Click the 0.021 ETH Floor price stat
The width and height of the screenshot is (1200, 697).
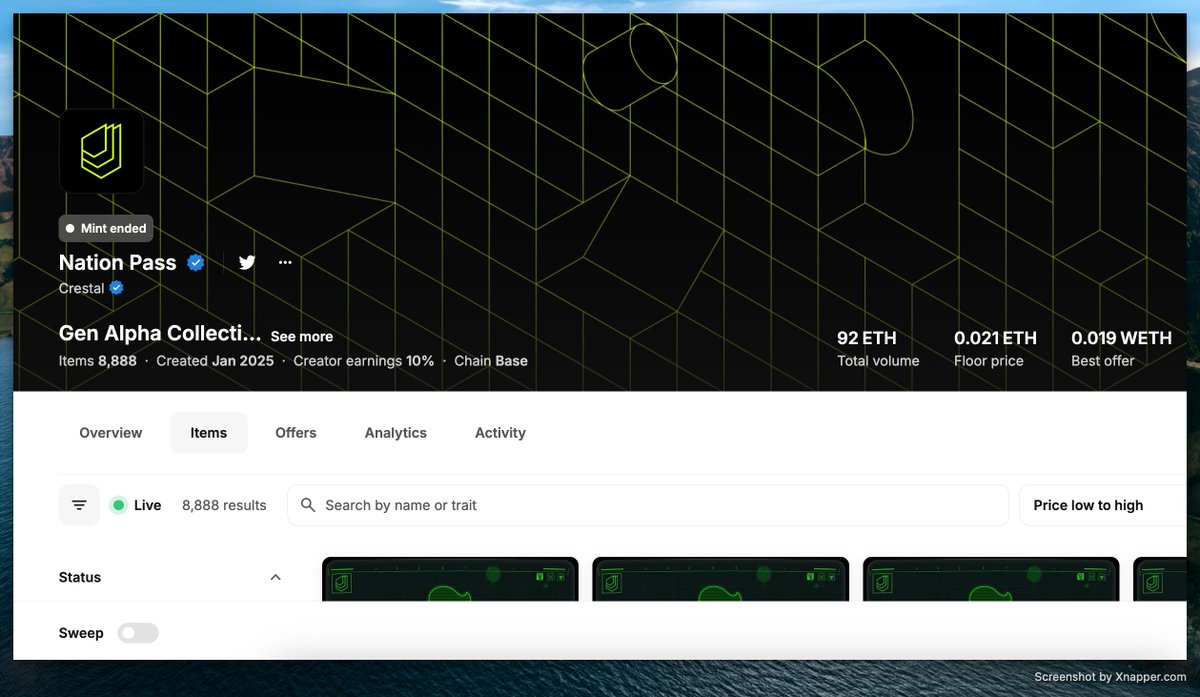995,349
